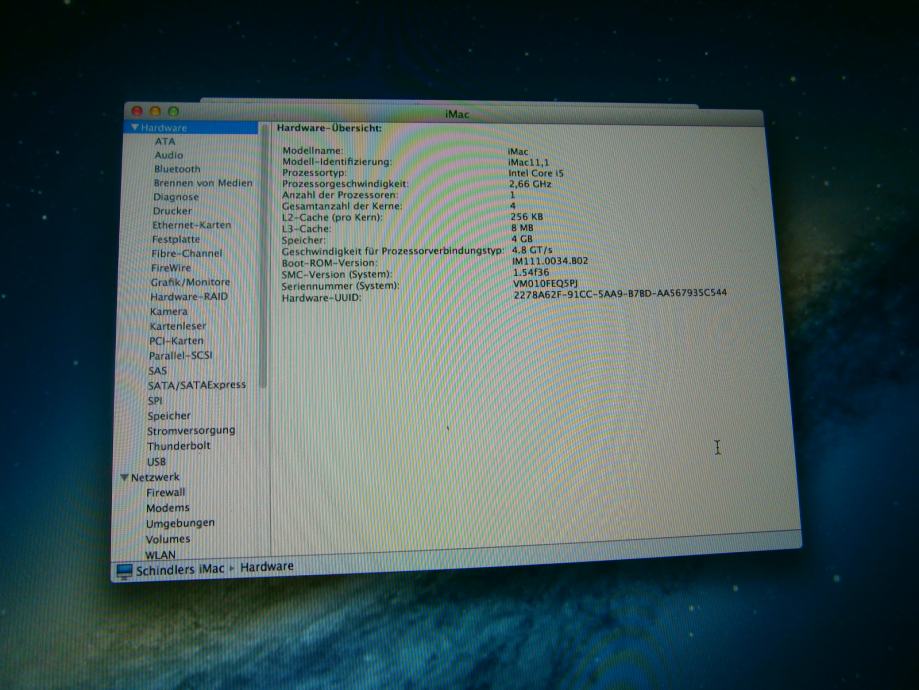Open the Diagnose entry
The image size is (919, 690).
pos(176,197)
